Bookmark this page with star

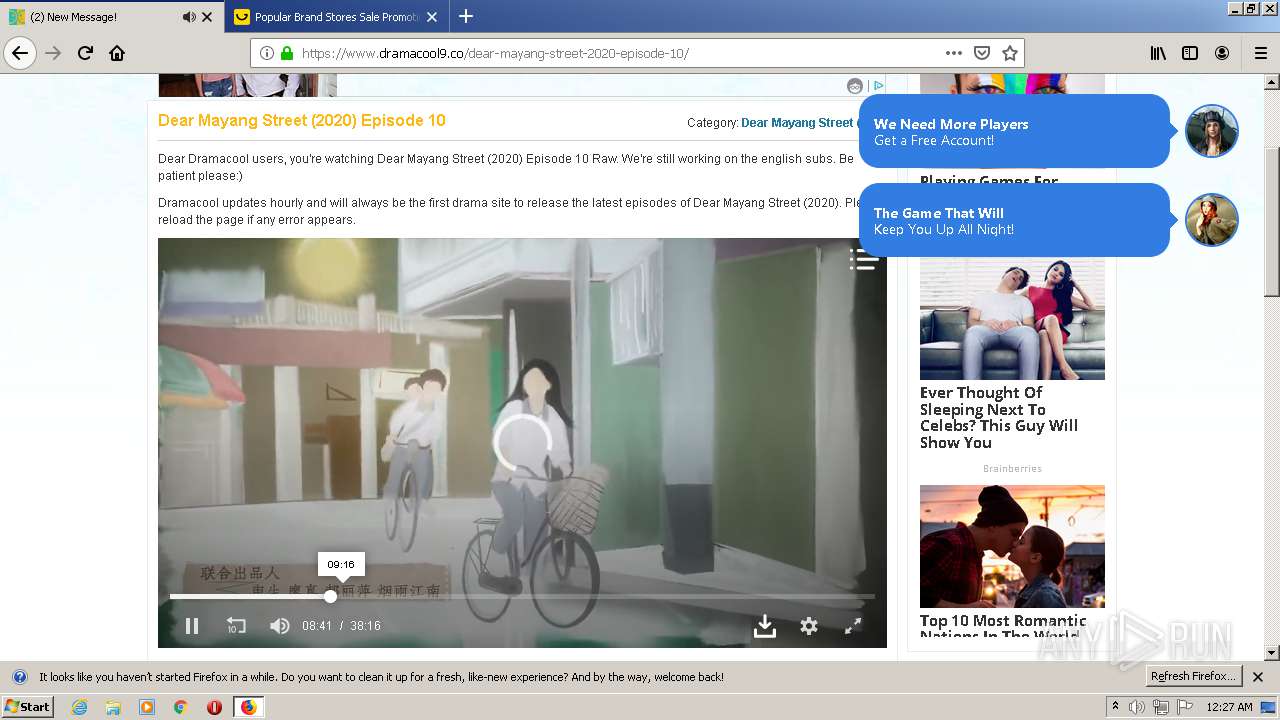click(x=1010, y=53)
